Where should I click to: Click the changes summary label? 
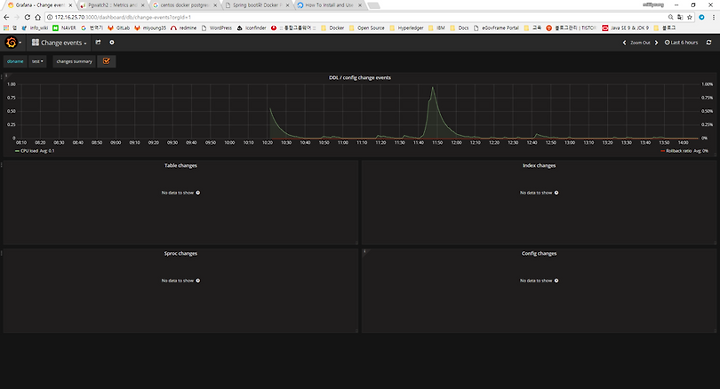click(x=74, y=61)
